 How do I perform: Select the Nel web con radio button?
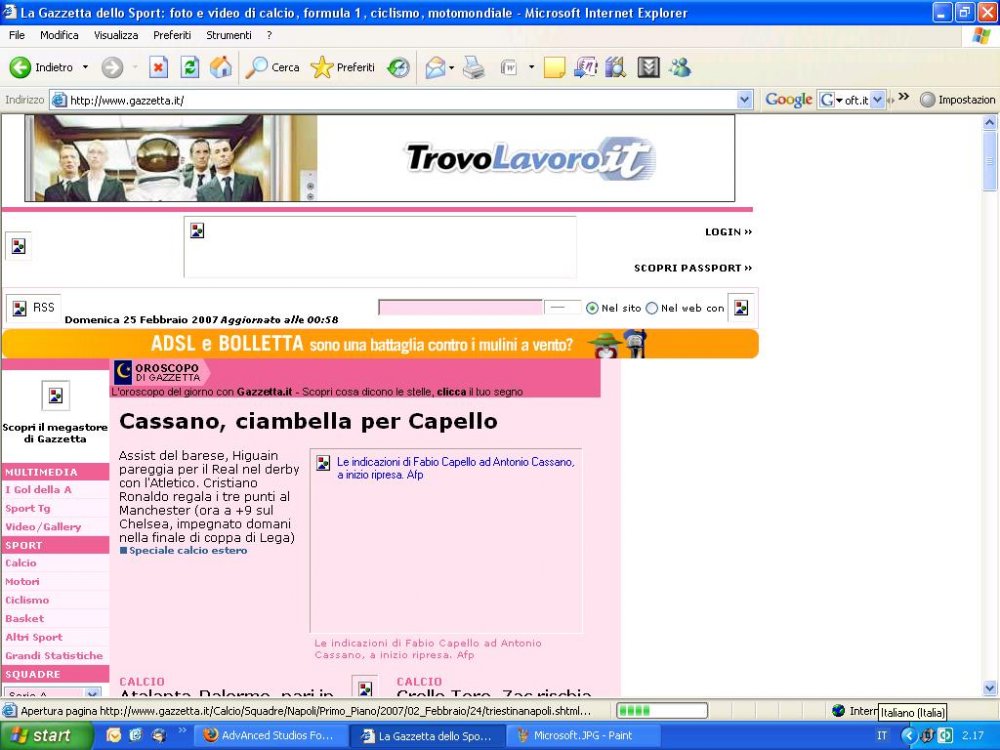[651, 308]
